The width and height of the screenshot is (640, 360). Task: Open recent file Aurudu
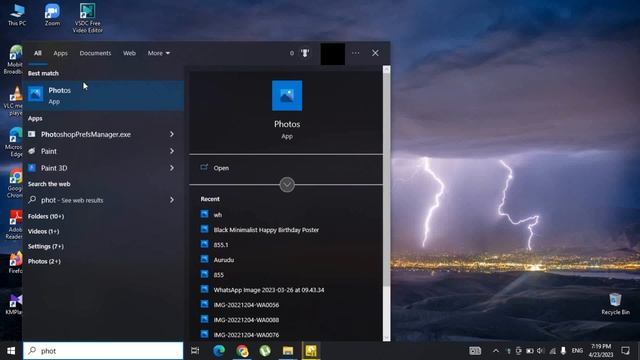224,260
